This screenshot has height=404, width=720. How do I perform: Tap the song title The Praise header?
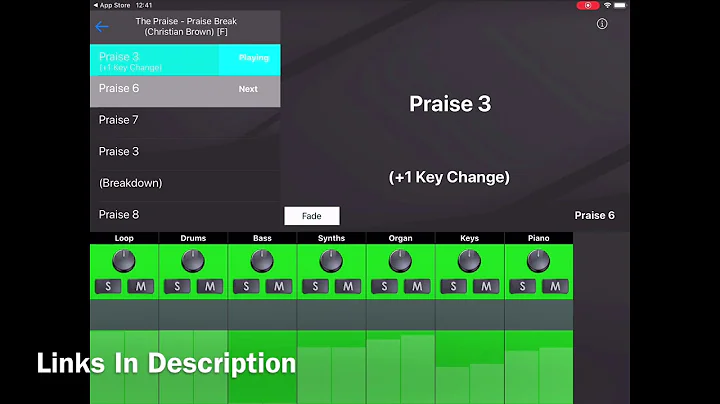coord(186,27)
